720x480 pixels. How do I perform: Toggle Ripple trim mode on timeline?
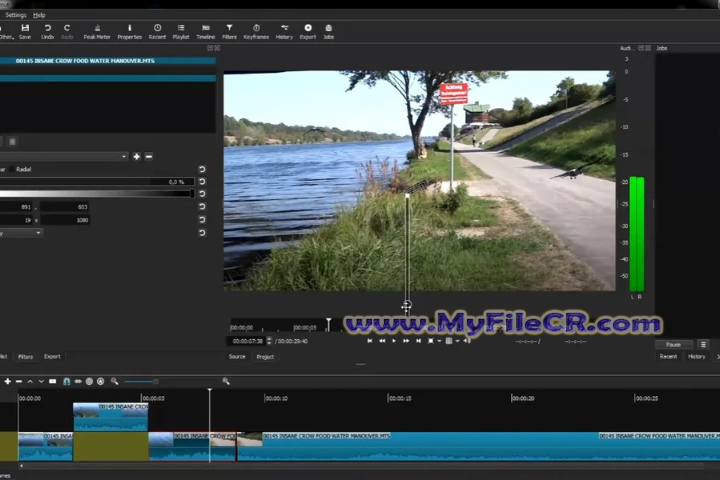coord(89,381)
